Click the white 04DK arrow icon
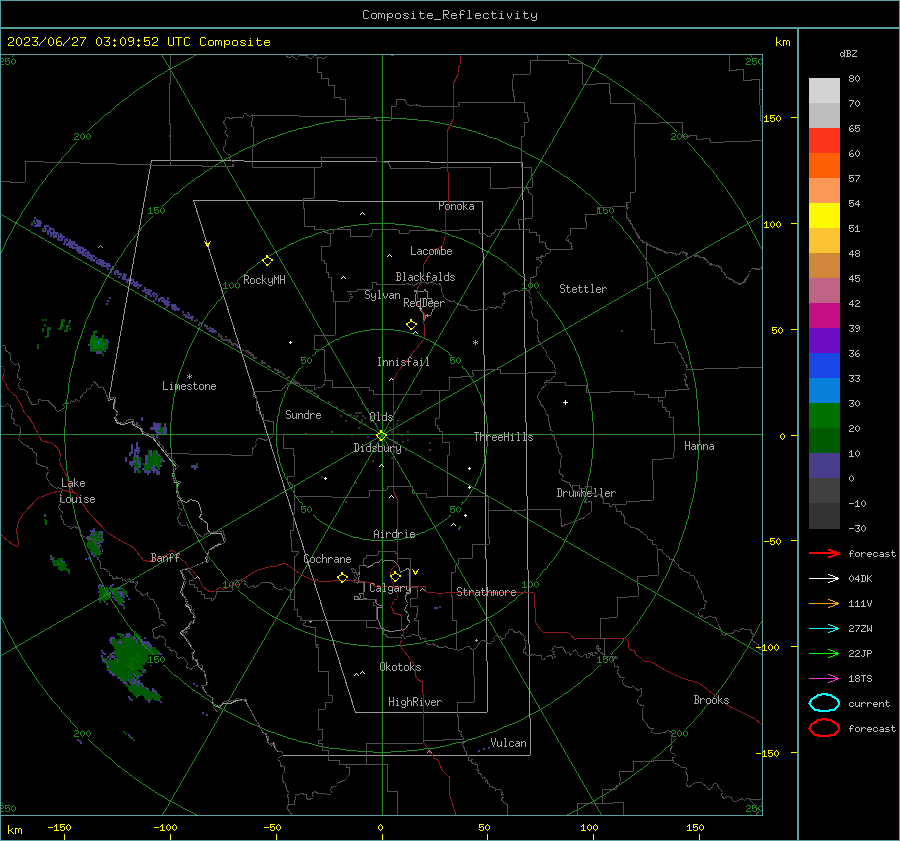This screenshot has height=841, width=900. click(x=824, y=579)
